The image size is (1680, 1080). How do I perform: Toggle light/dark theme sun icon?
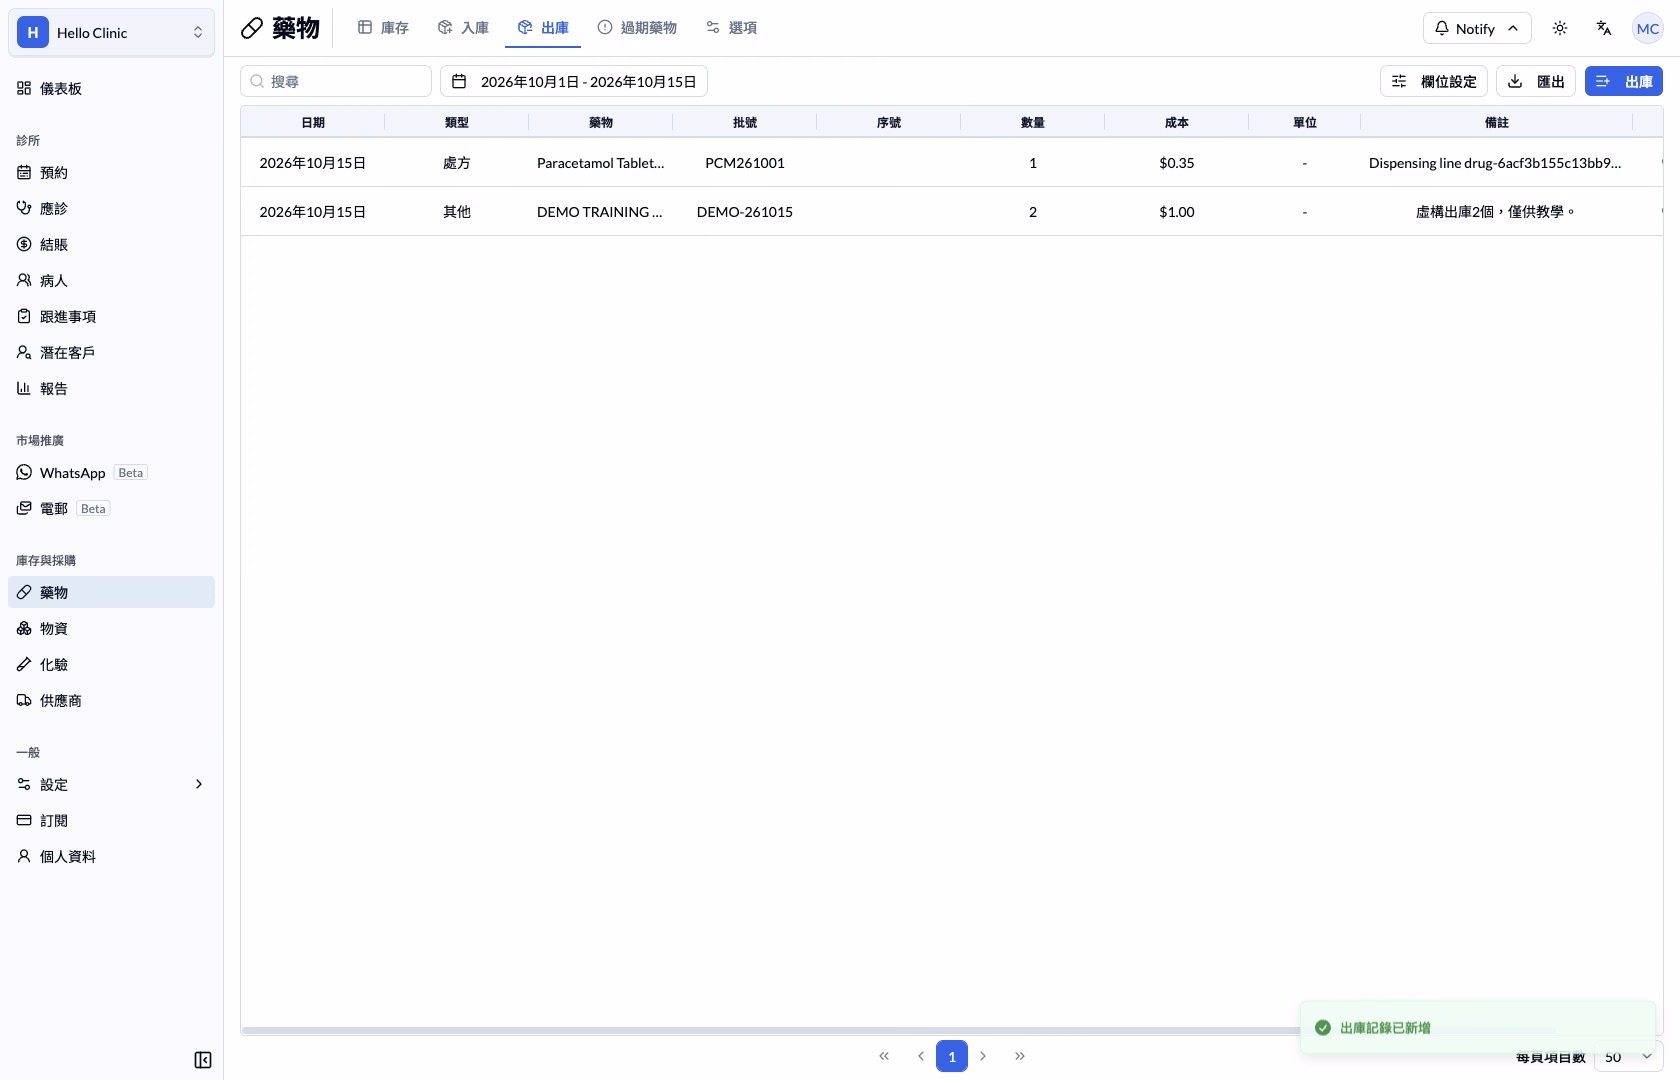click(x=1560, y=28)
